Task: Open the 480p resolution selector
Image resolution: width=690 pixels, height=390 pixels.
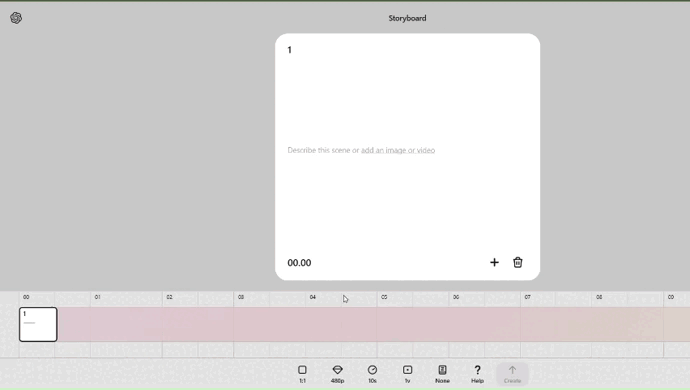Action: pyautogui.click(x=338, y=374)
